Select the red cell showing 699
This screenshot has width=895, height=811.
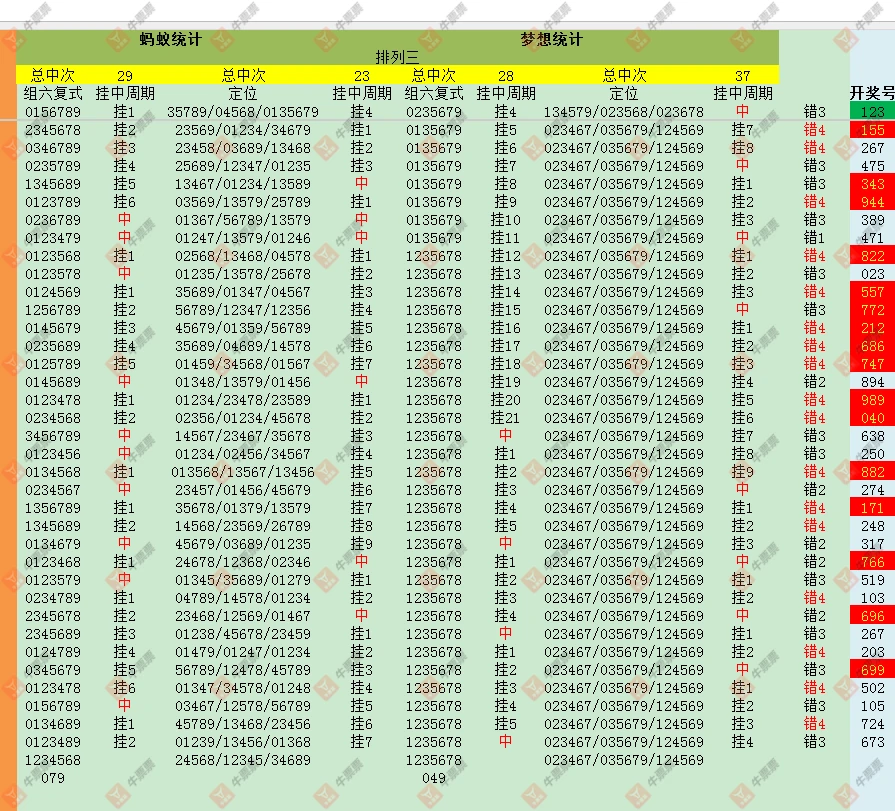[872, 670]
